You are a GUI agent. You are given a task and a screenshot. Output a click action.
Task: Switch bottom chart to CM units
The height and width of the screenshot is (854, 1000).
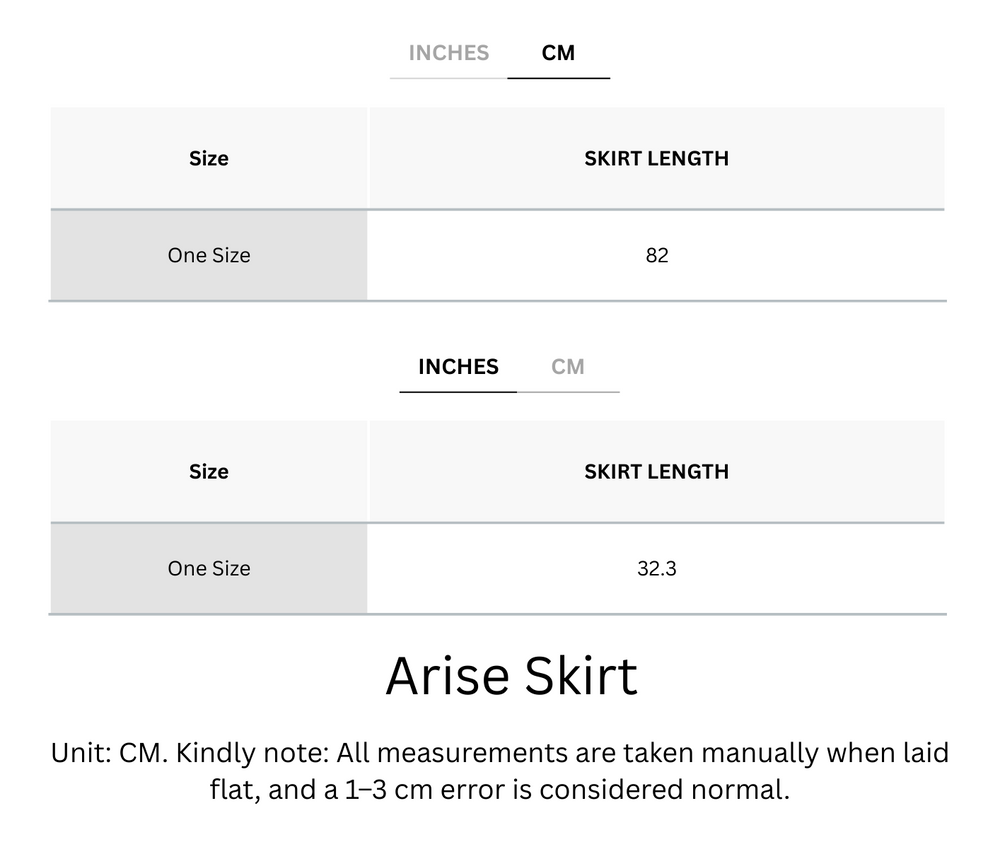point(570,367)
